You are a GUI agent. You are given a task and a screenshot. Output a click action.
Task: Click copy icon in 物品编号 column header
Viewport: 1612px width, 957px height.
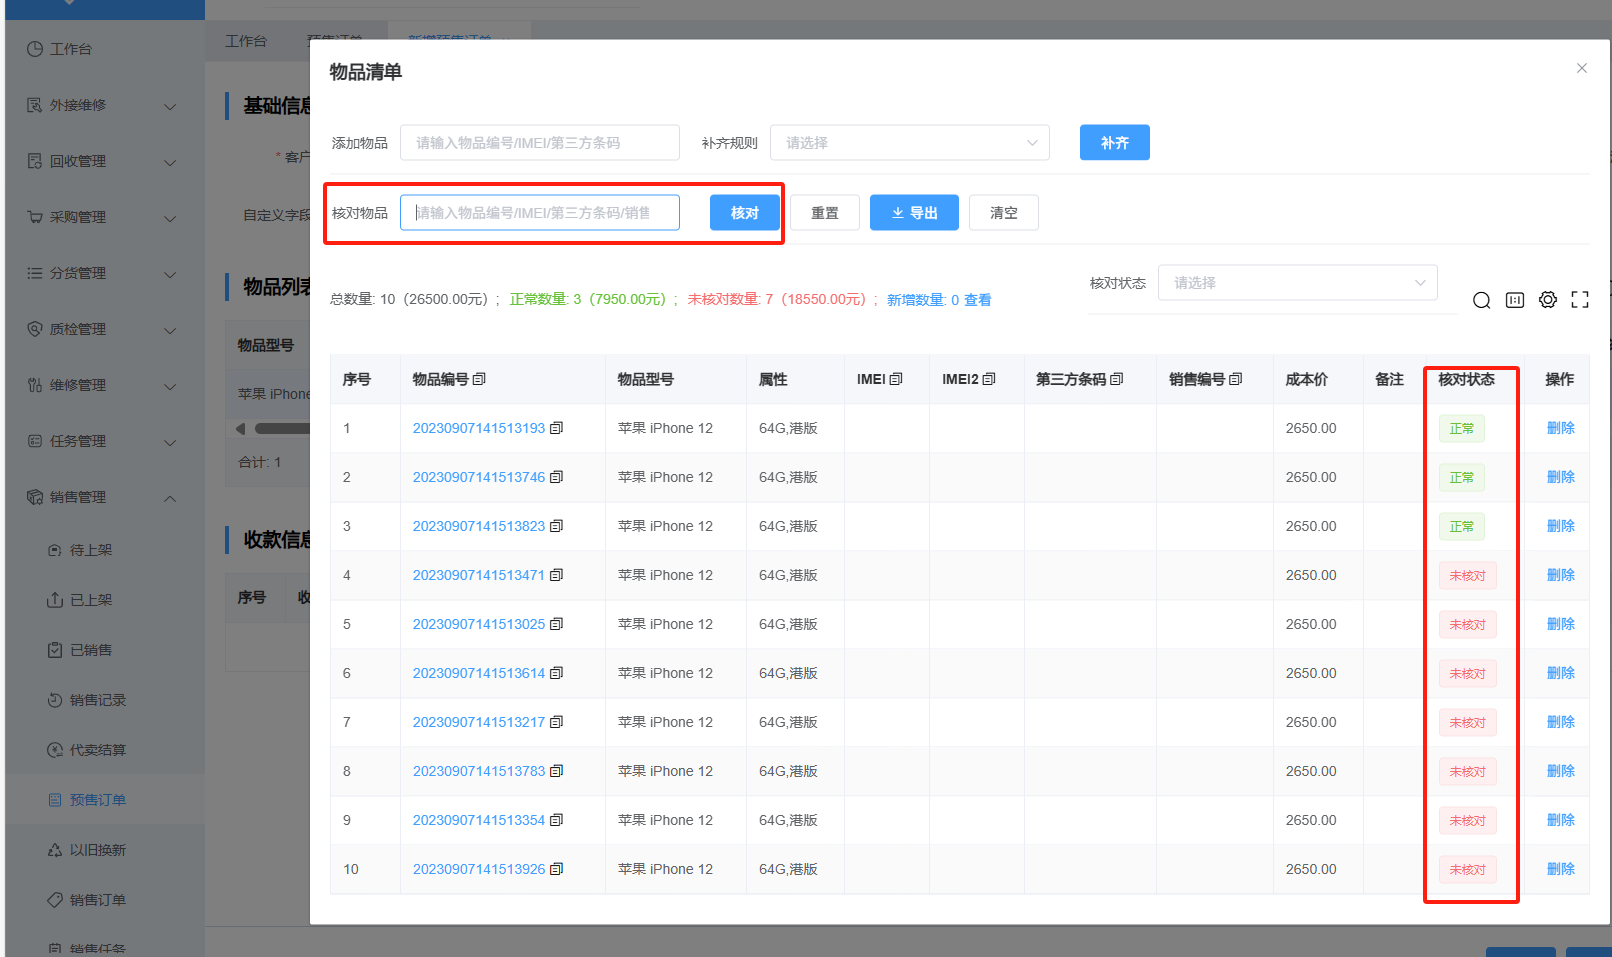(479, 379)
